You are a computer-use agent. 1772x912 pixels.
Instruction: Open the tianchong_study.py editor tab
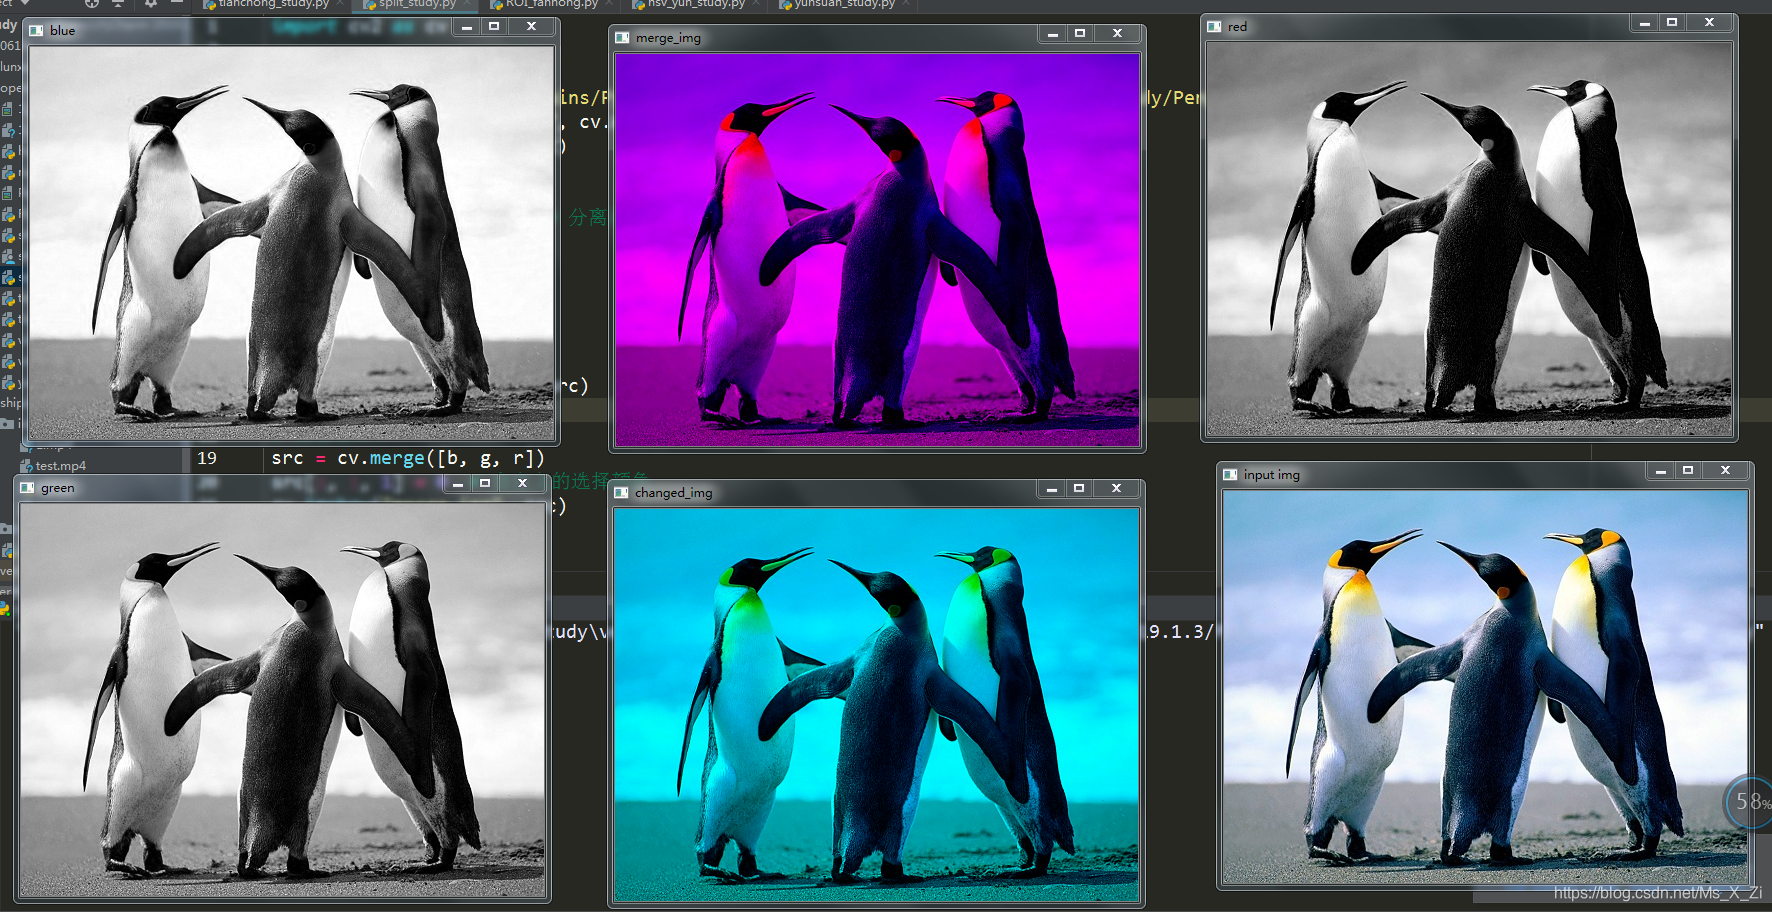coord(272,4)
